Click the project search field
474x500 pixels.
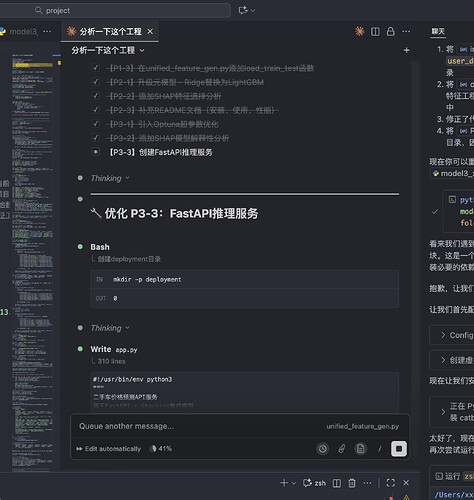click(115, 10)
